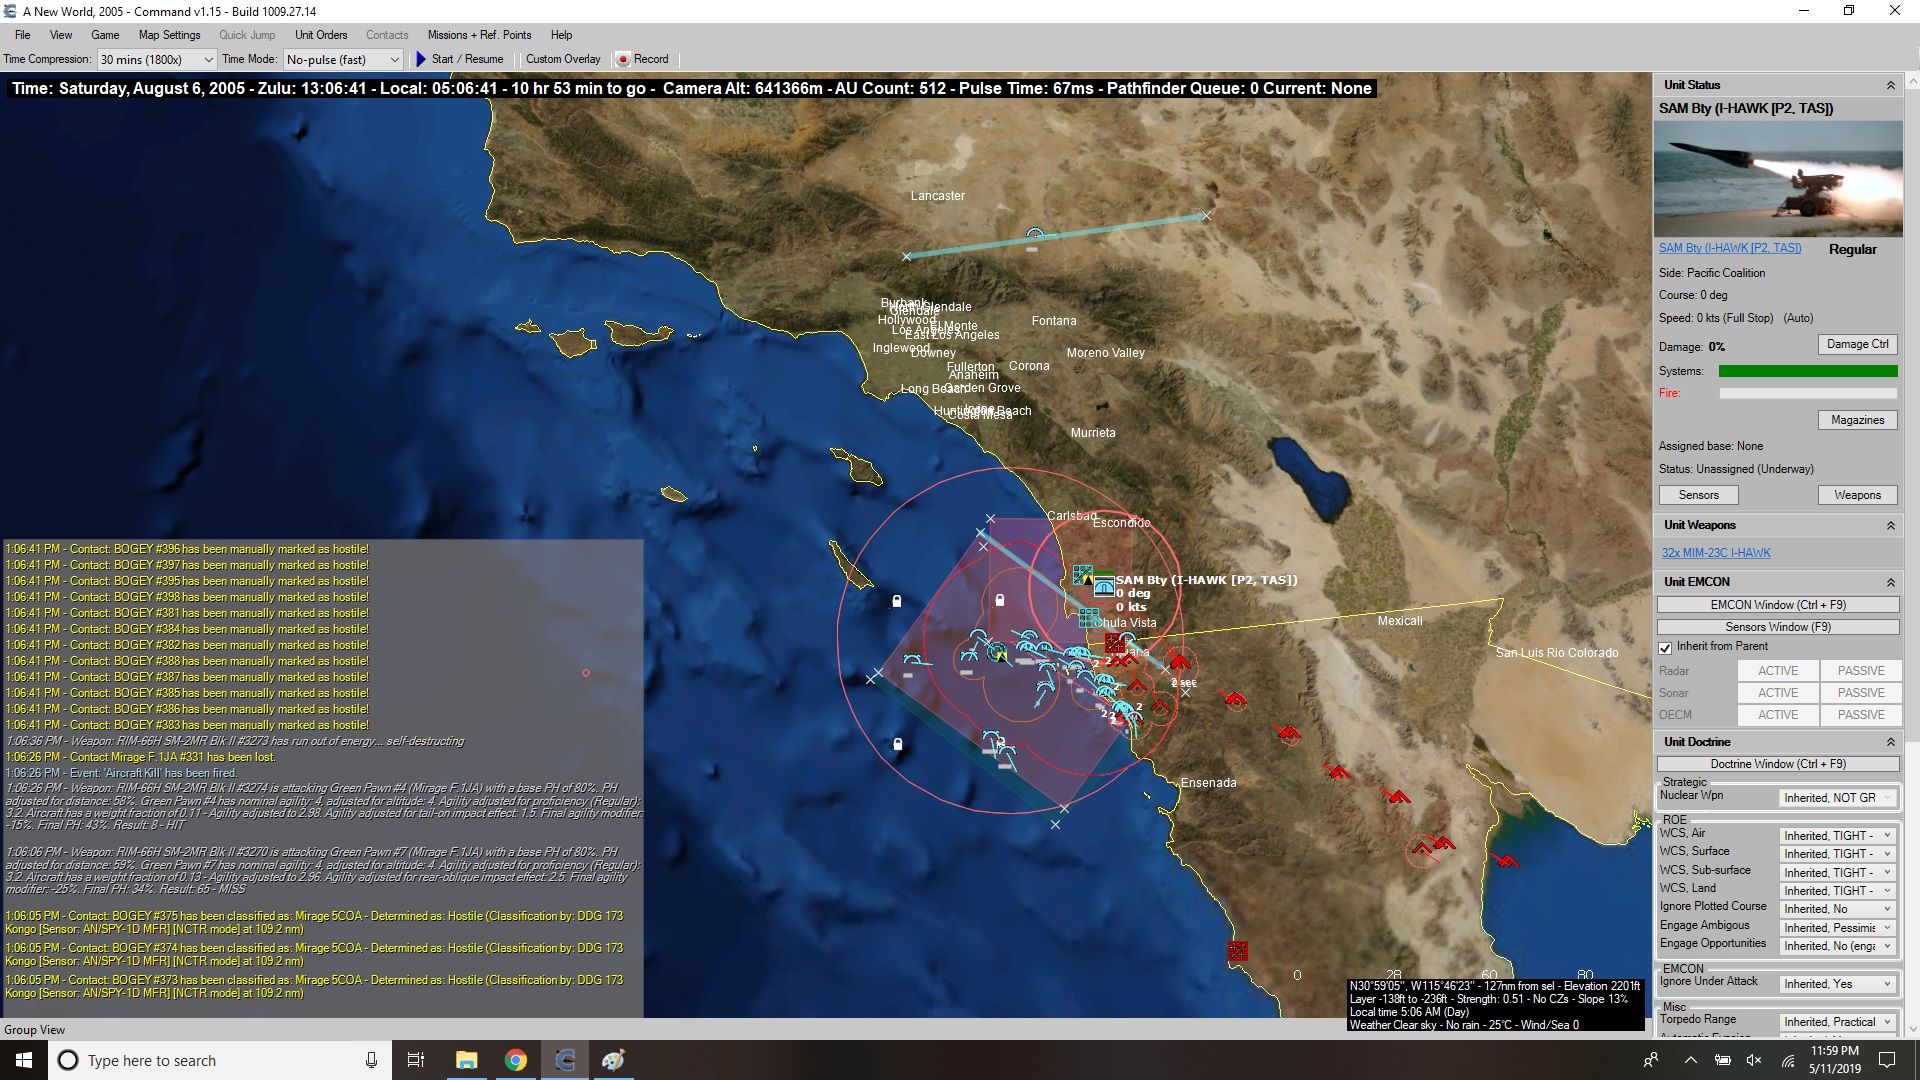Click the microphone icon in search box

click(371, 1060)
